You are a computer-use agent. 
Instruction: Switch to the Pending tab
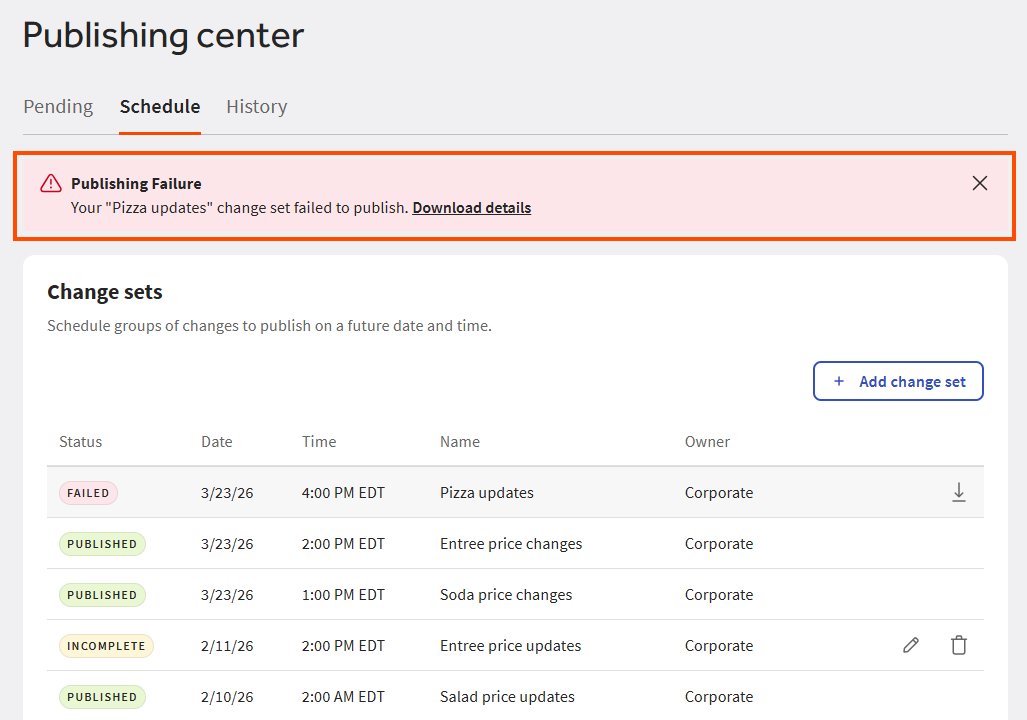[57, 106]
